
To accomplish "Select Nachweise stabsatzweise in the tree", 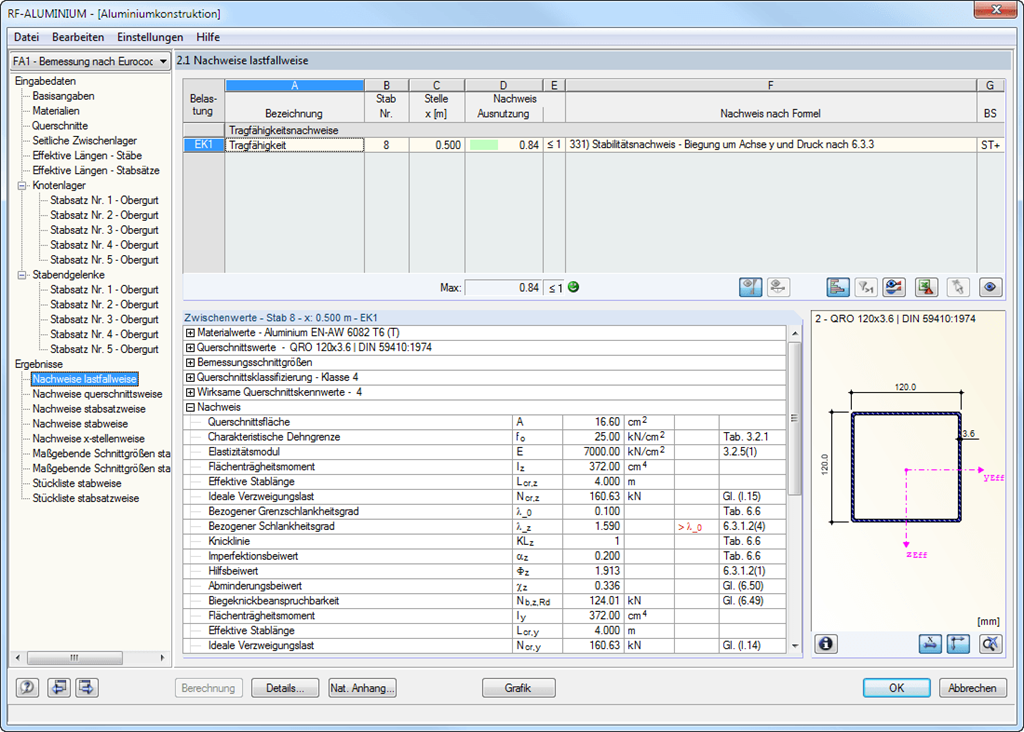I will (x=89, y=409).
